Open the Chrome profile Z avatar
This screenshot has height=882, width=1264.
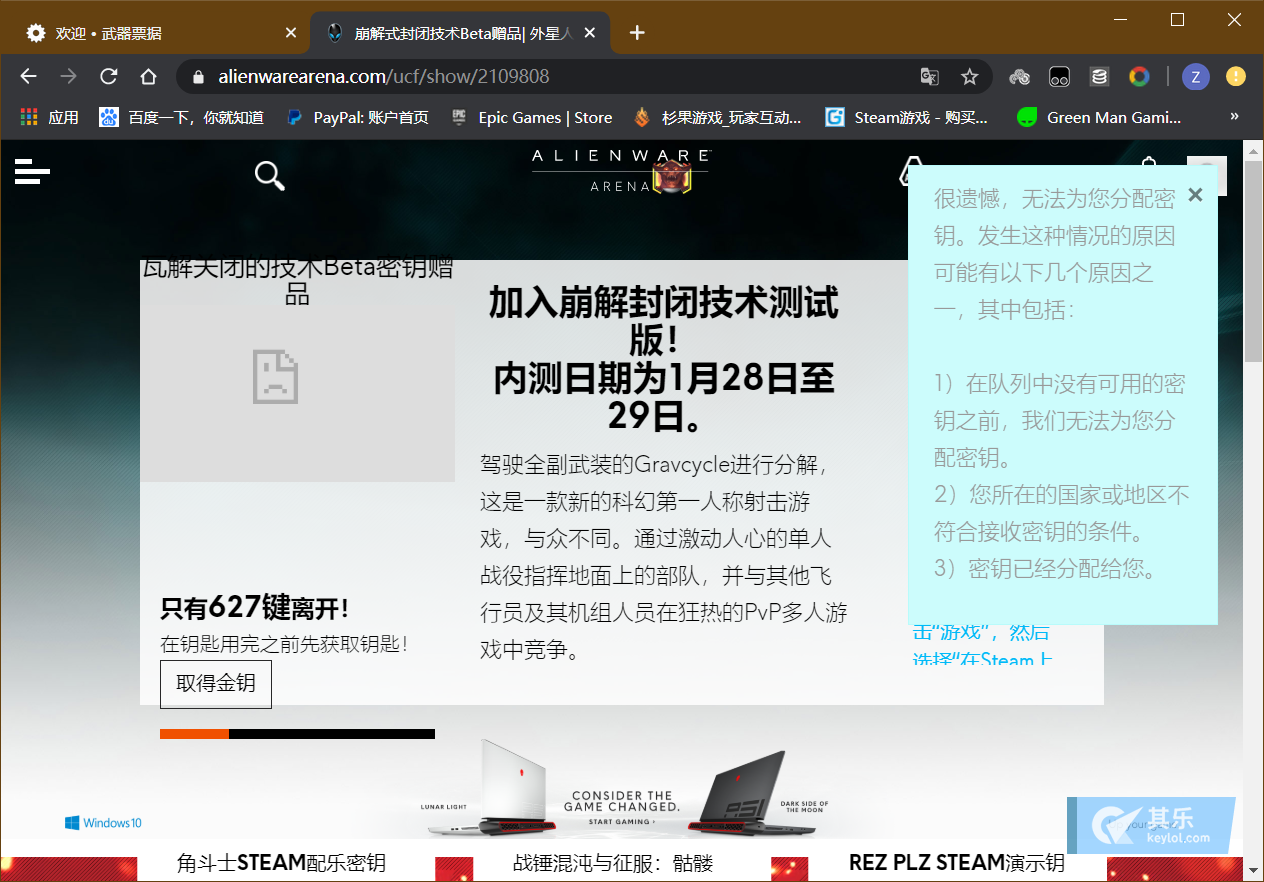pyautogui.click(x=1196, y=76)
